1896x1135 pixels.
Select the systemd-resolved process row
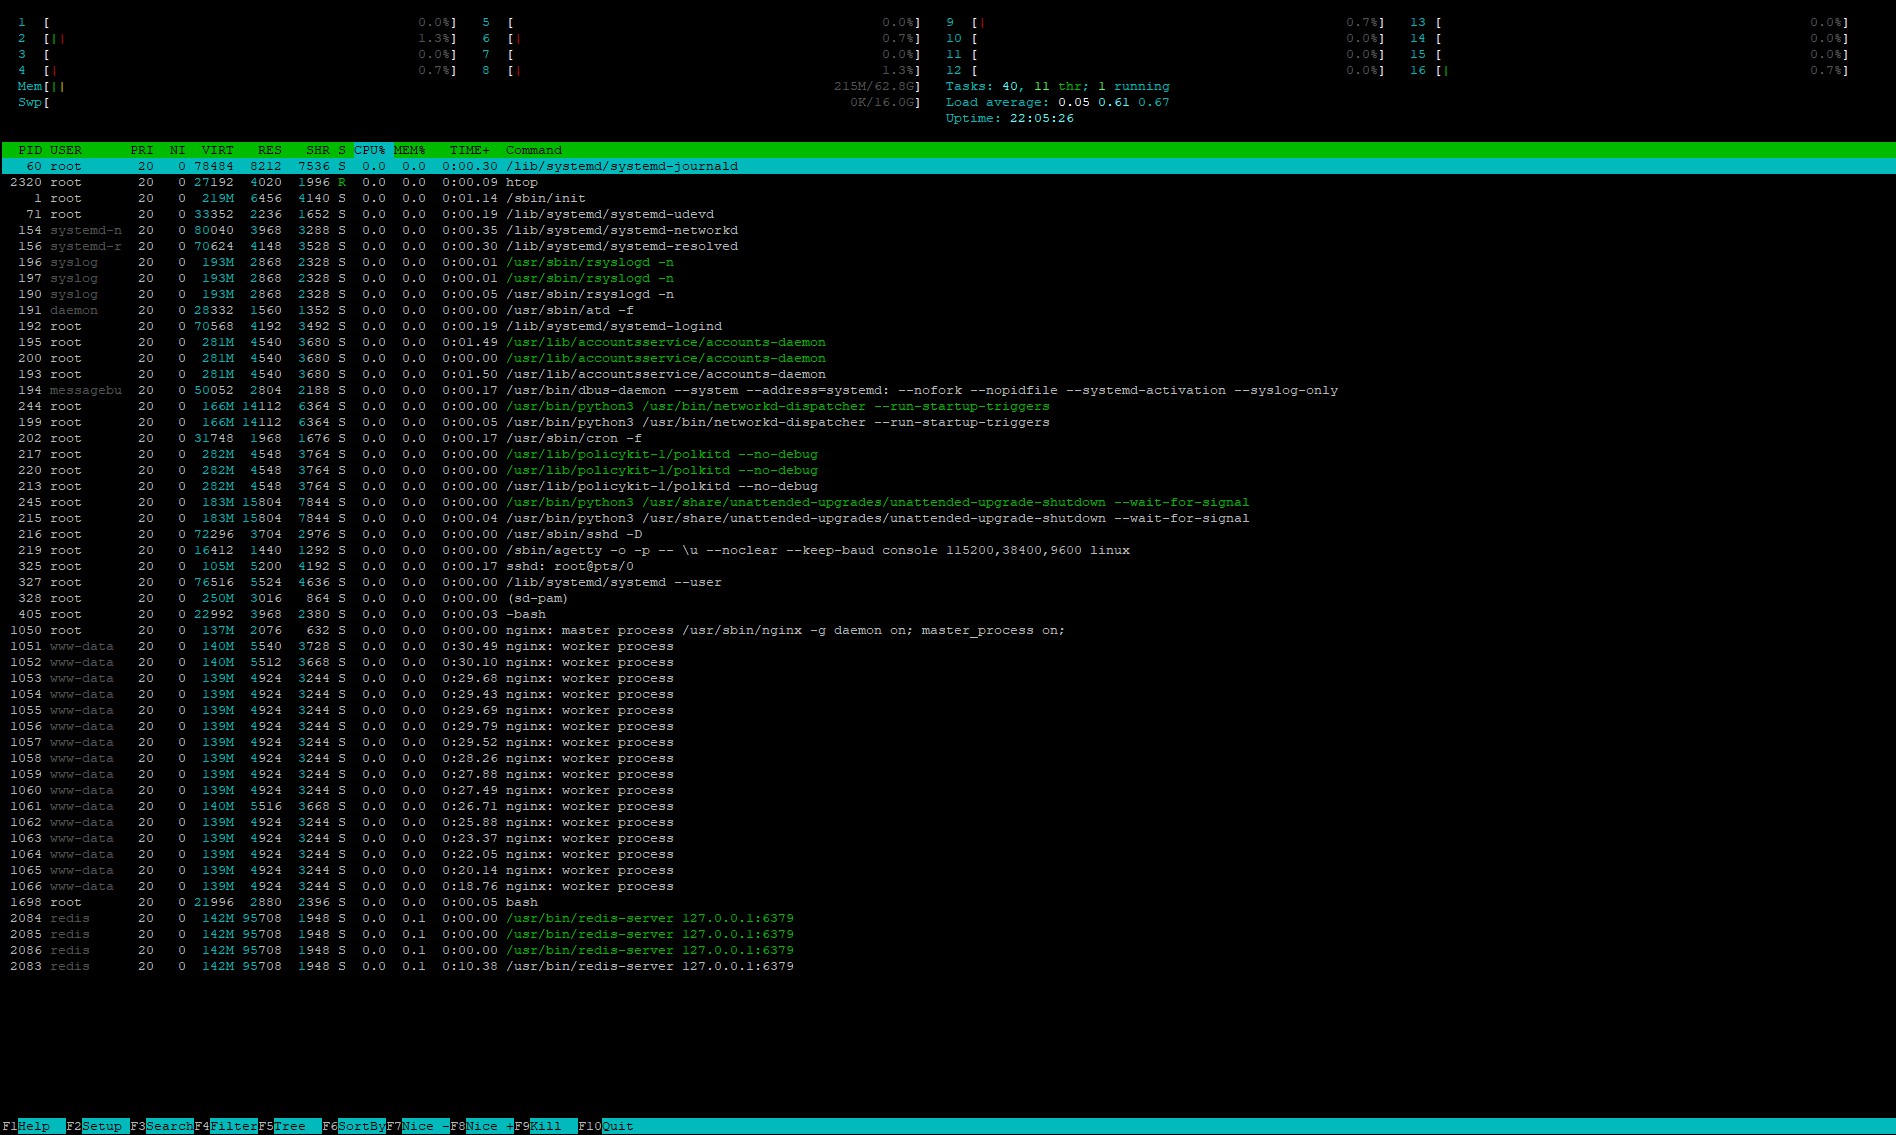[x=948, y=246]
